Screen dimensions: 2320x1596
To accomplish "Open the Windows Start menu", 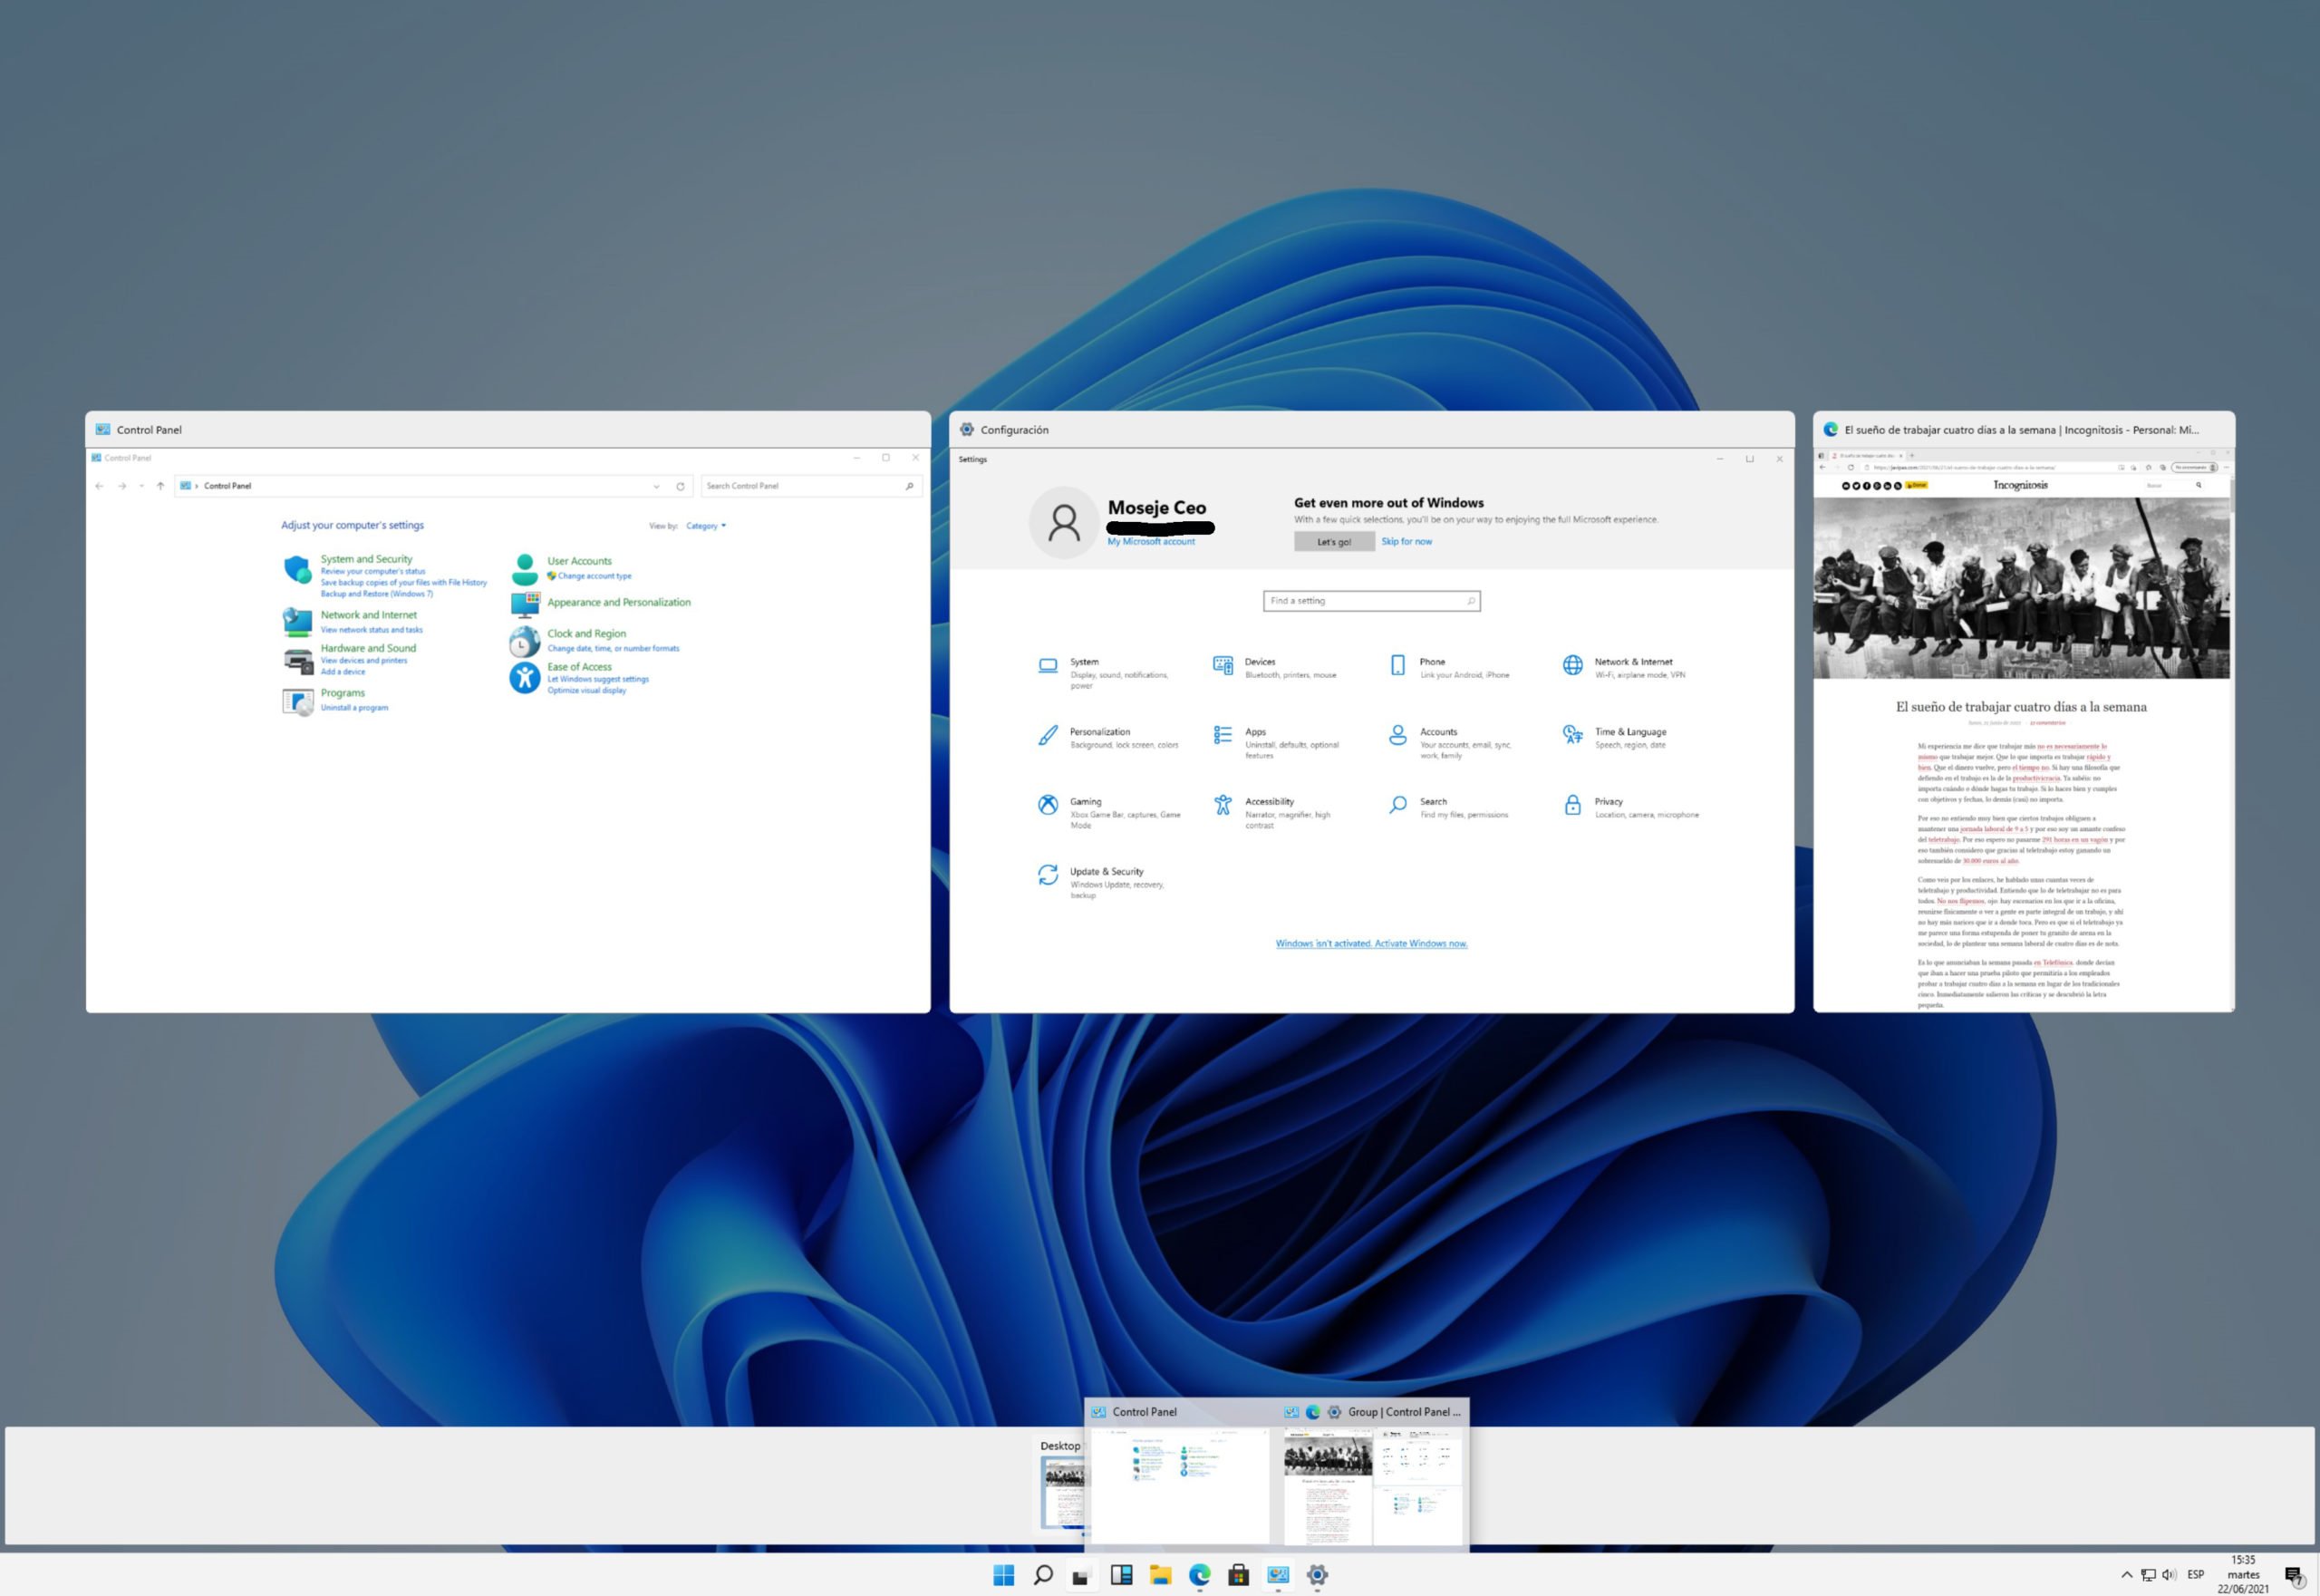I will click(1003, 1575).
